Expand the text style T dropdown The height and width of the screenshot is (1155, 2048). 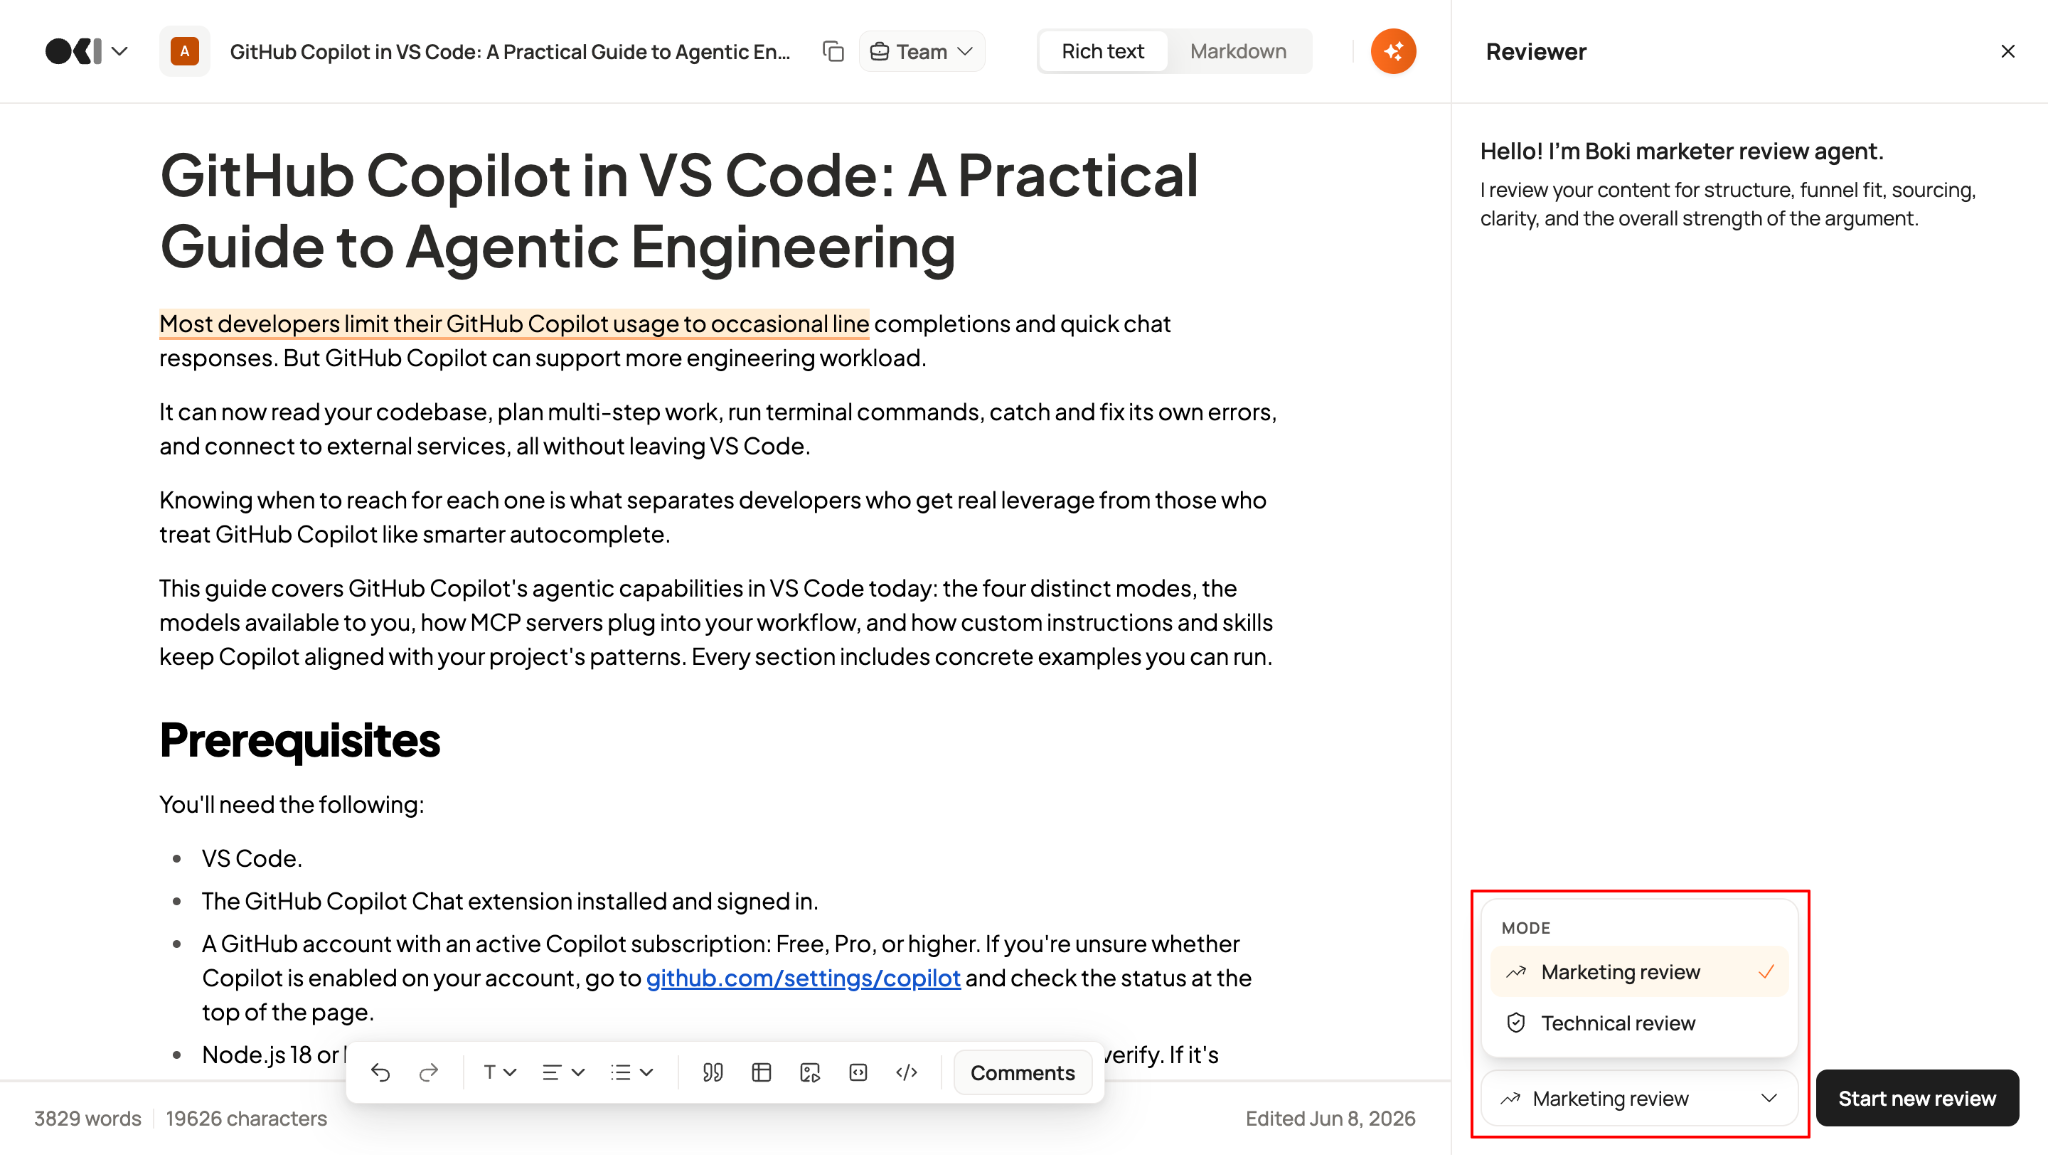499,1072
